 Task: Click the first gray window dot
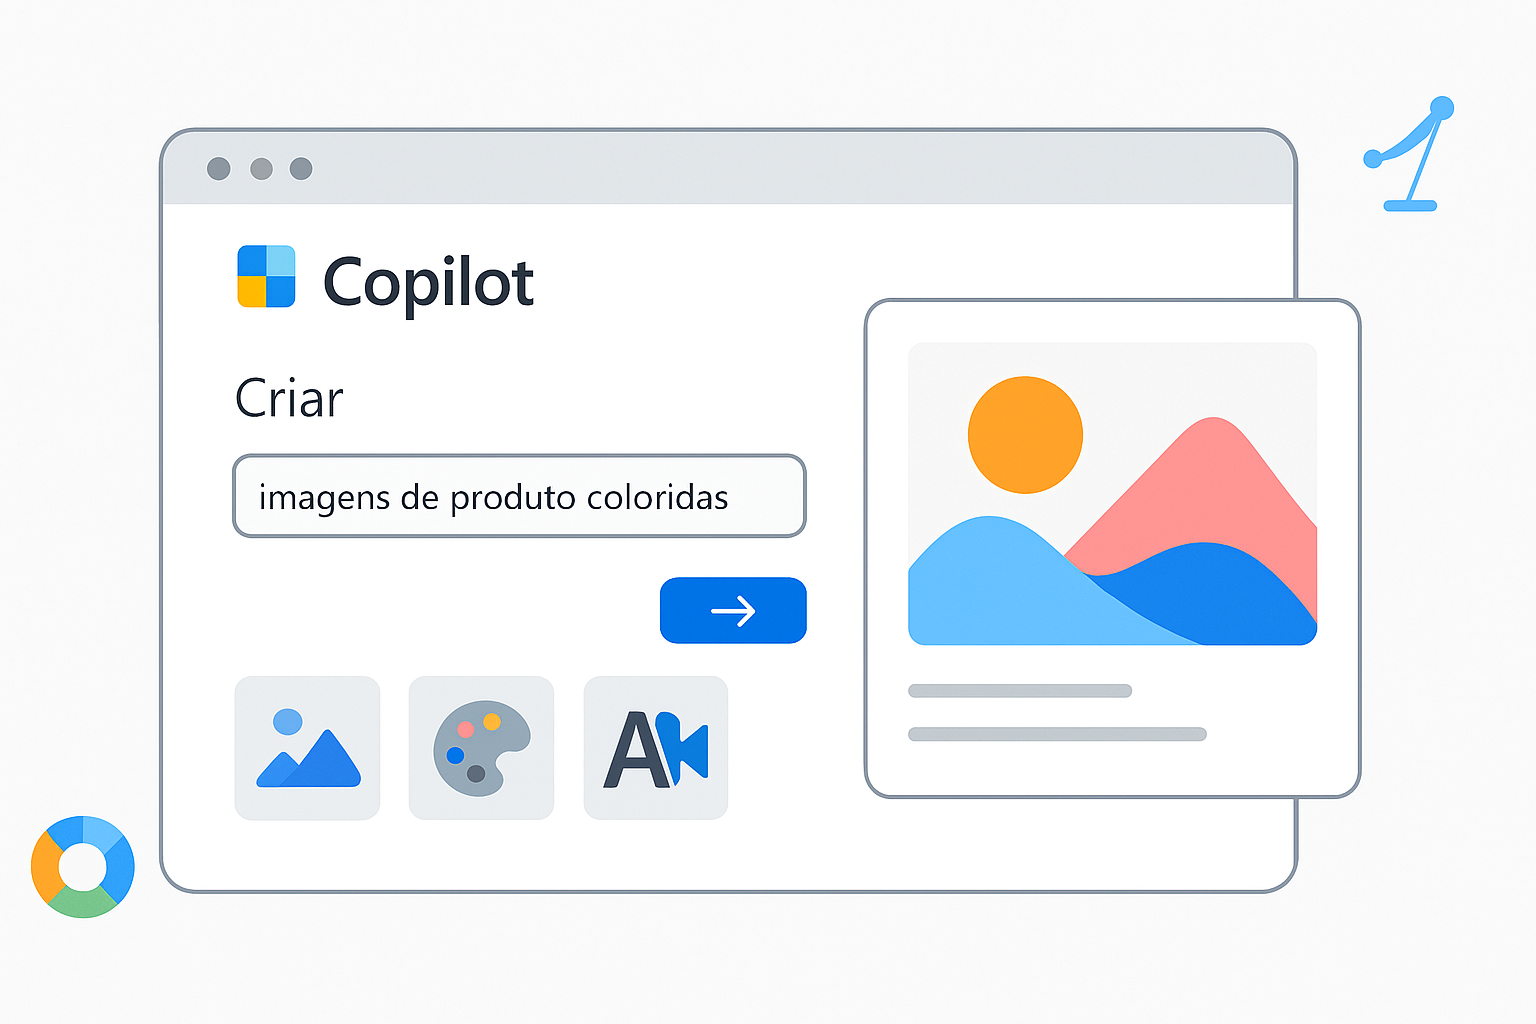(x=219, y=169)
